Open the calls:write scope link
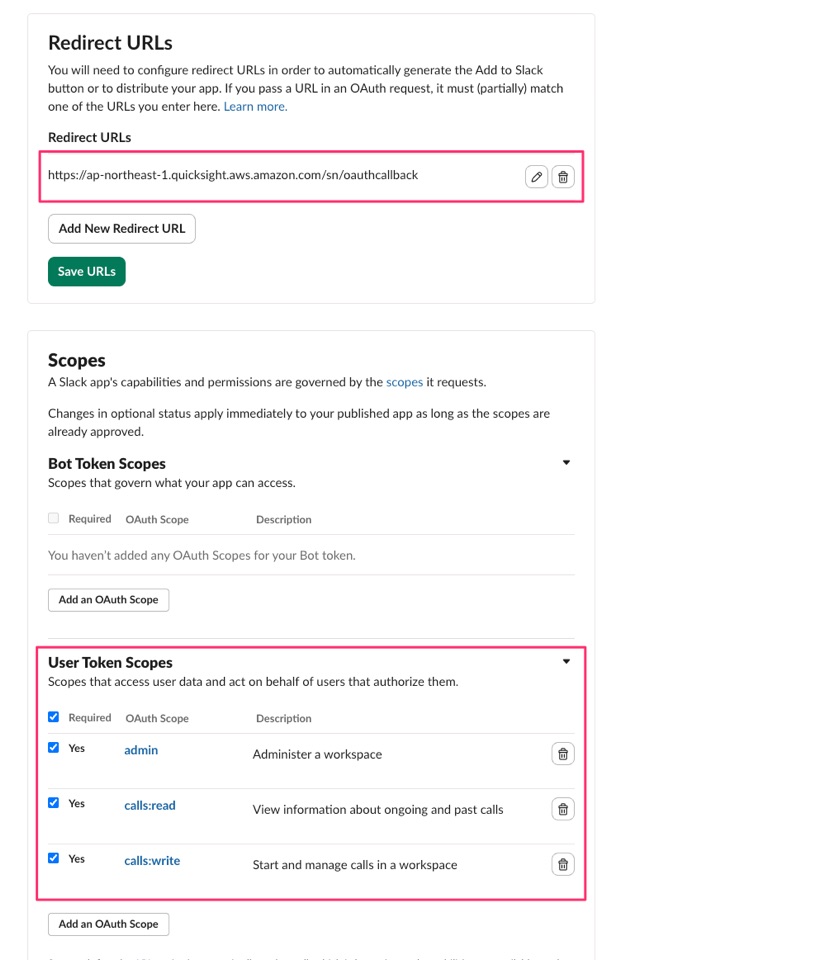 pyautogui.click(x=152, y=861)
